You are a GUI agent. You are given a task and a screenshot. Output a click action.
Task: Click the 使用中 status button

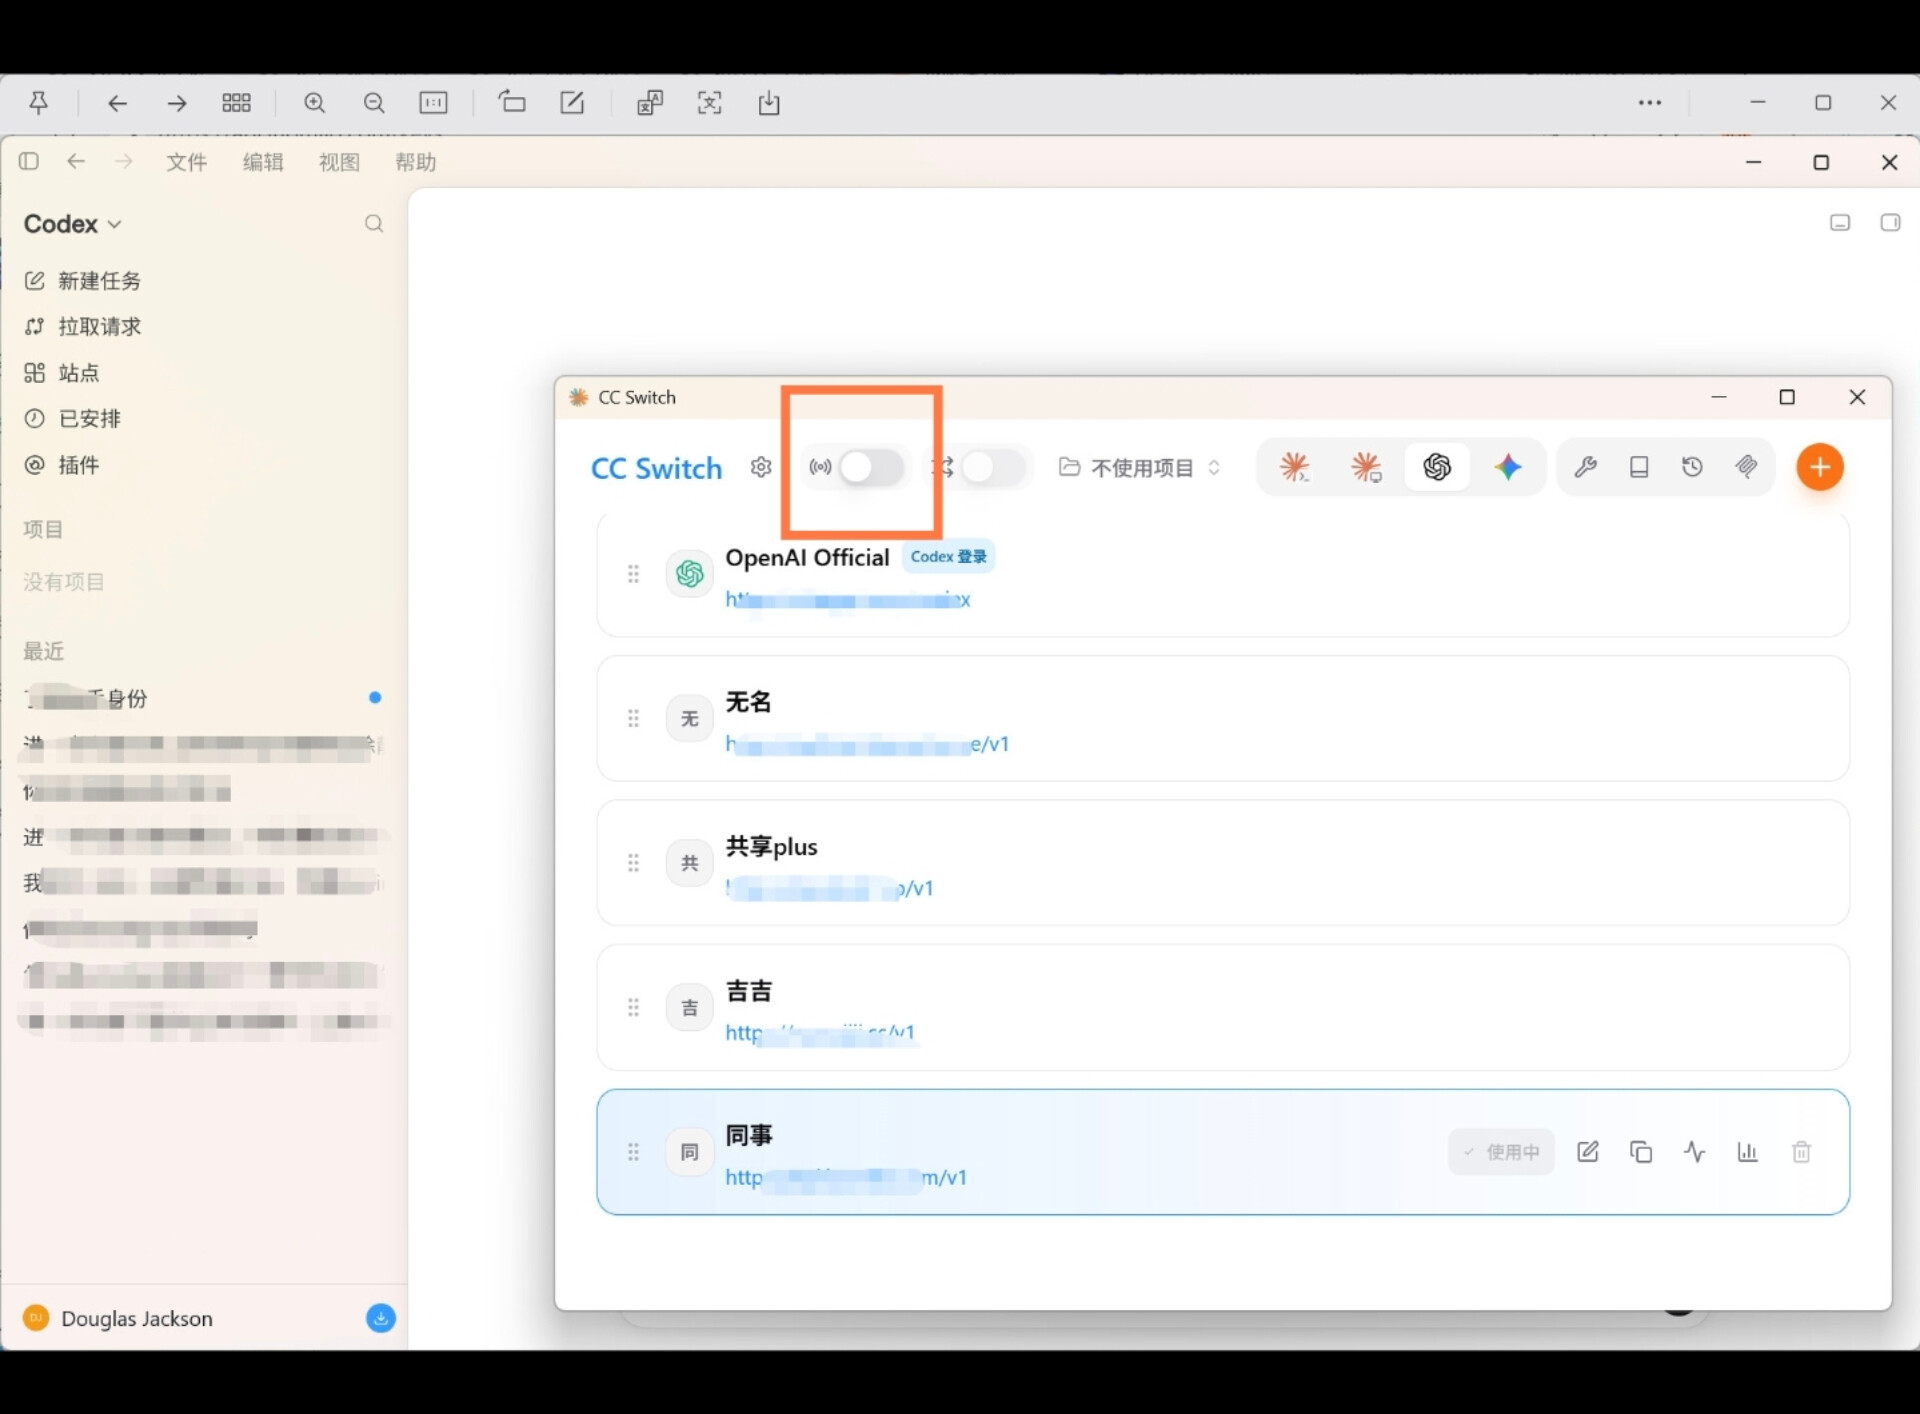click(x=1501, y=1152)
